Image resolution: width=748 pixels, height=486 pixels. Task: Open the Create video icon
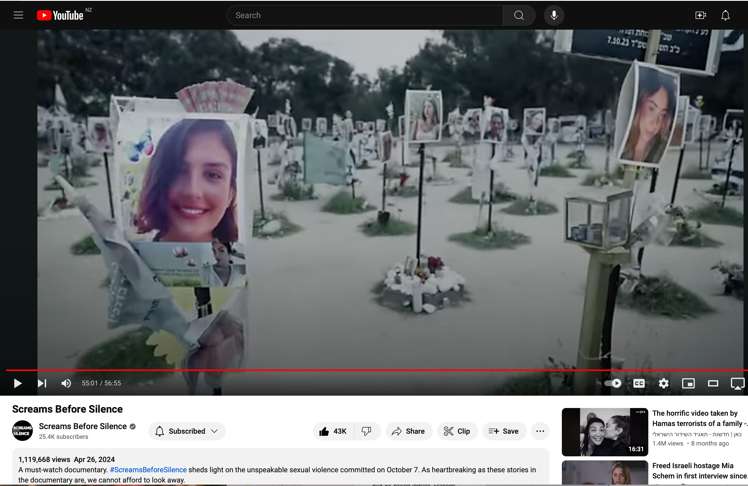[700, 15]
